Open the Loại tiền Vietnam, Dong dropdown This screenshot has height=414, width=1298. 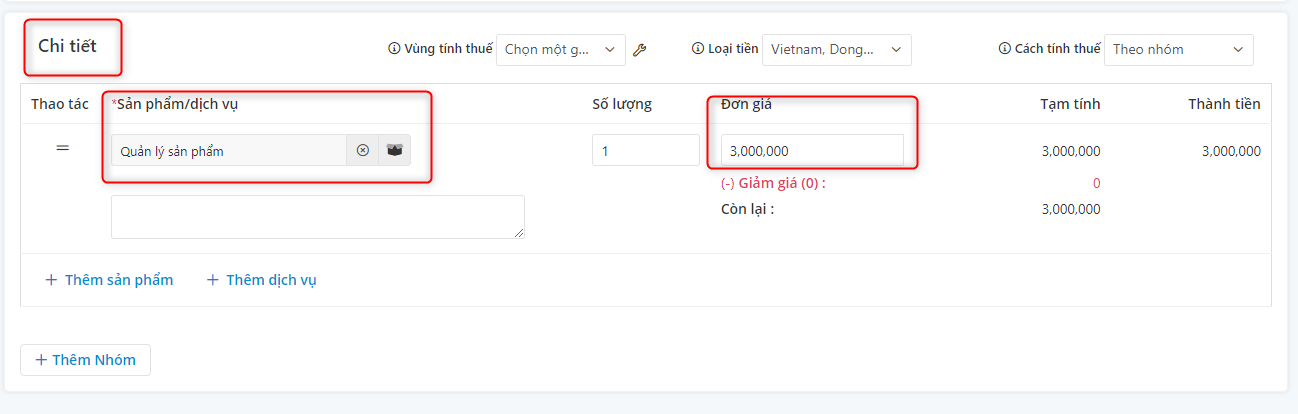point(837,49)
